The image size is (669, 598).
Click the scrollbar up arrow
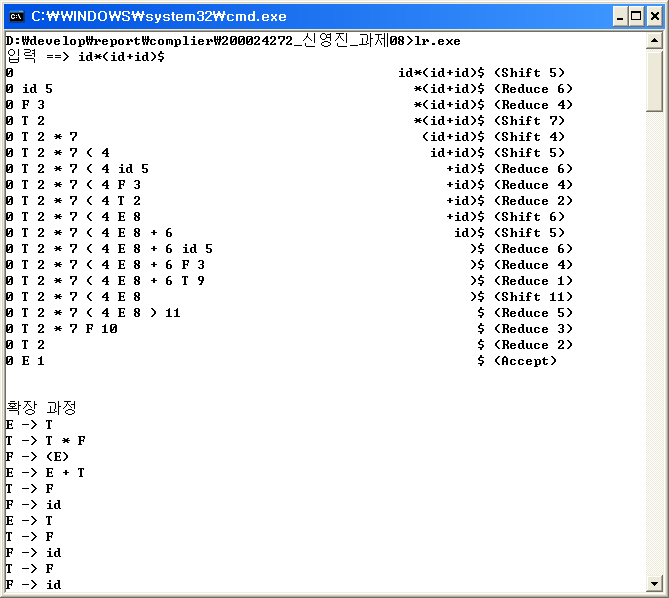(654, 41)
